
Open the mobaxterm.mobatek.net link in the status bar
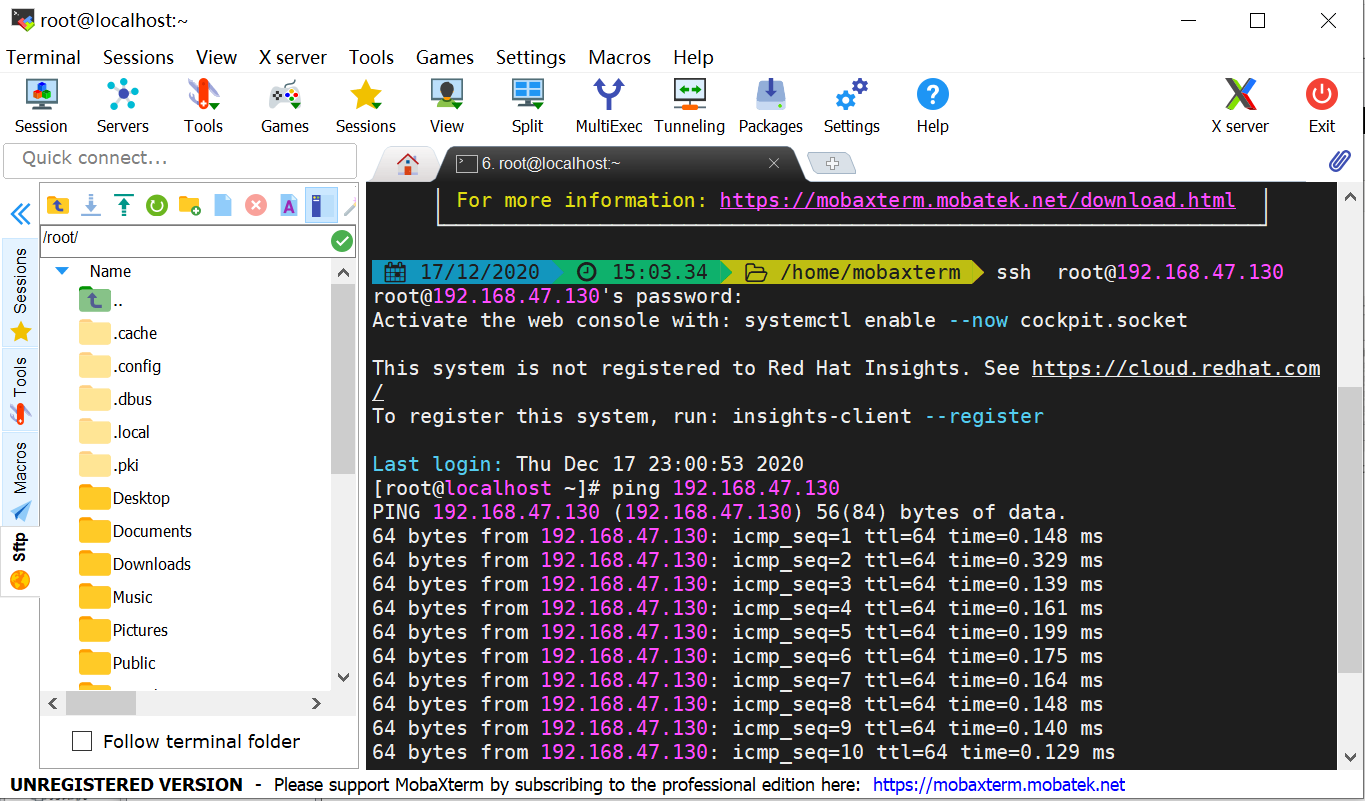(x=999, y=785)
